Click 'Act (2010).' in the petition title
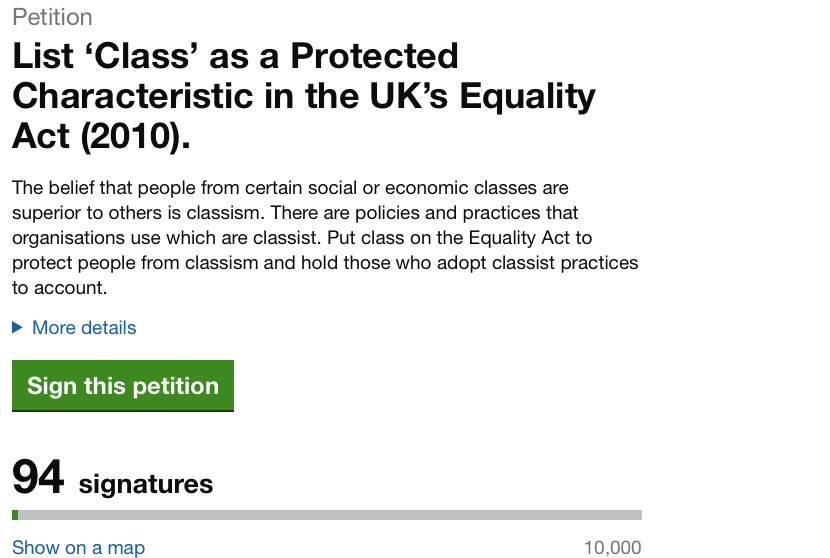Screen dimensions: 830x558 [x=101, y=136]
